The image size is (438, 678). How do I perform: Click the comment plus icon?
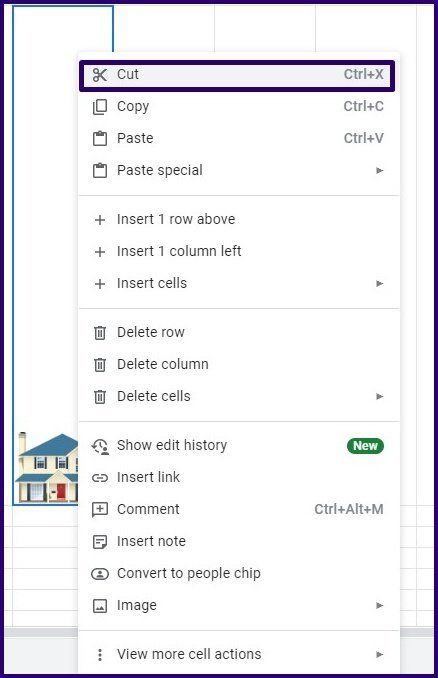pos(100,510)
